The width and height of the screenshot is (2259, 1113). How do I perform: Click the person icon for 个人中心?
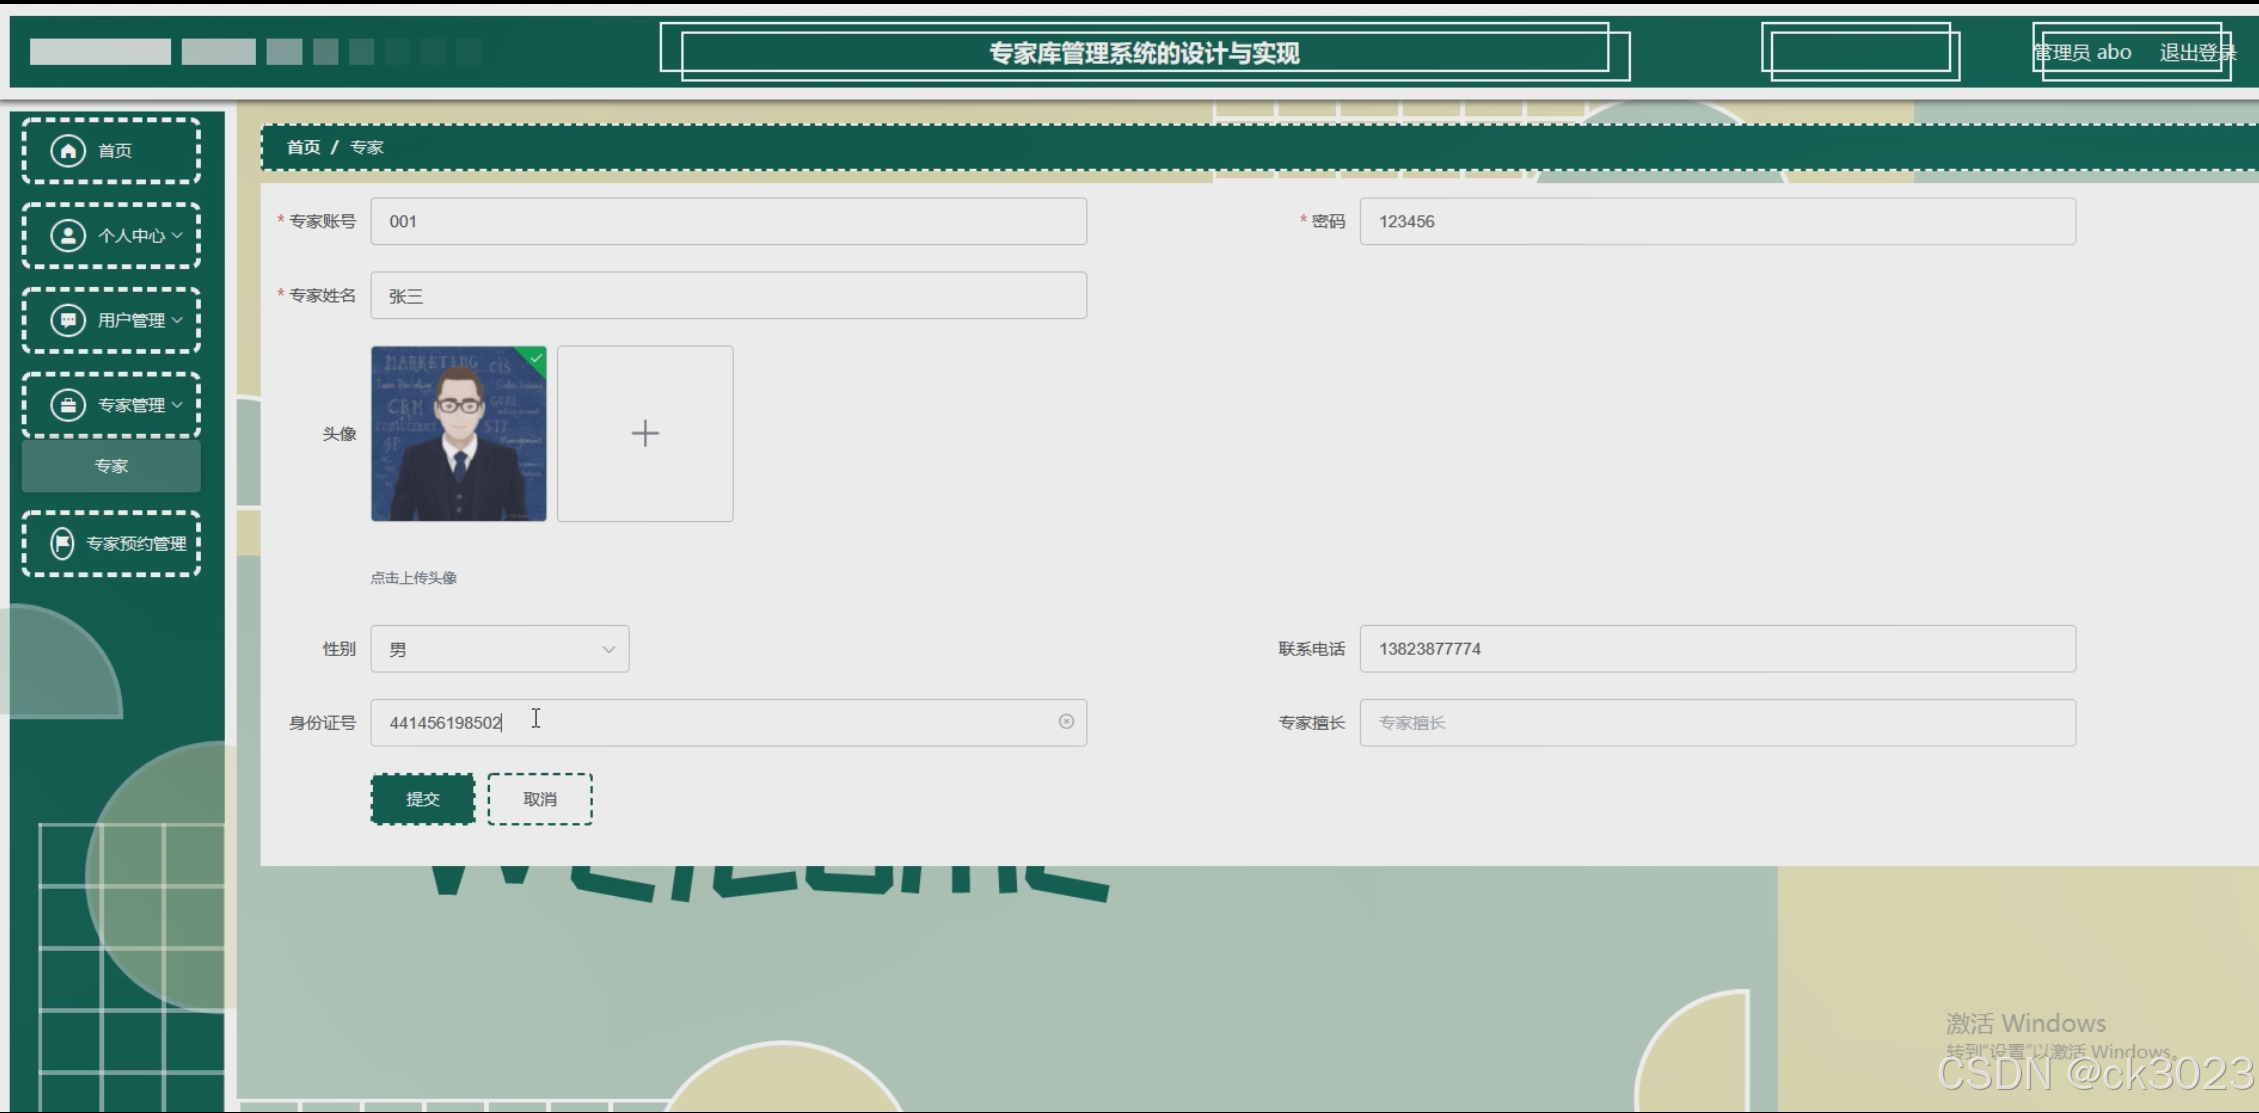pos(68,235)
